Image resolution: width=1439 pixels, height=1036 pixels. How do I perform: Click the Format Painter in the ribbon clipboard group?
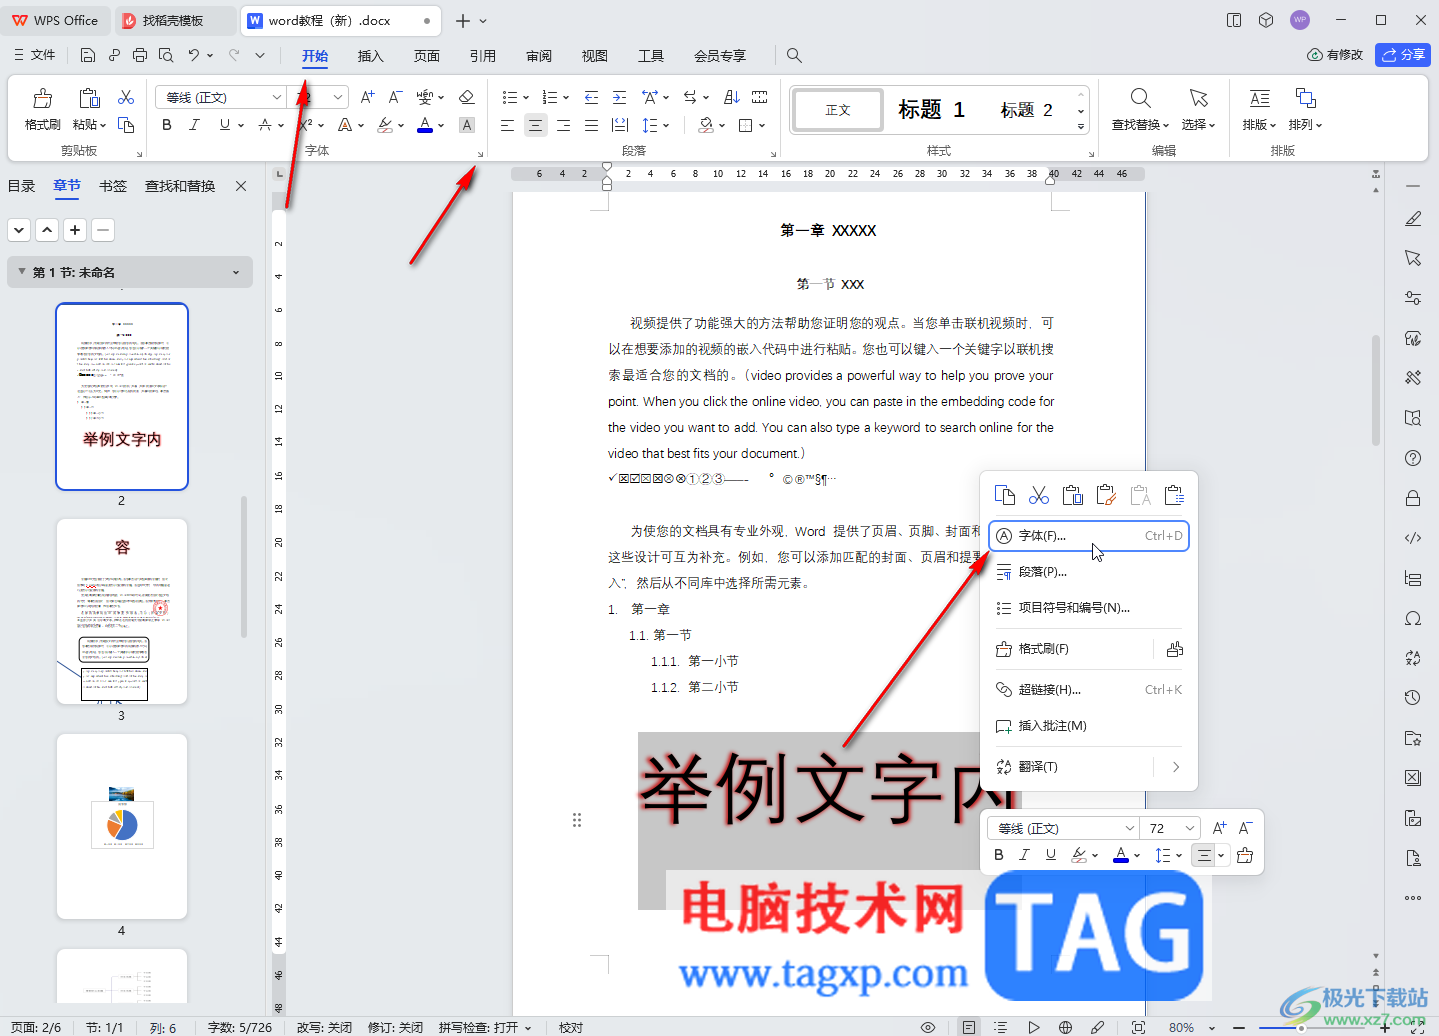pyautogui.click(x=42, y=109)
